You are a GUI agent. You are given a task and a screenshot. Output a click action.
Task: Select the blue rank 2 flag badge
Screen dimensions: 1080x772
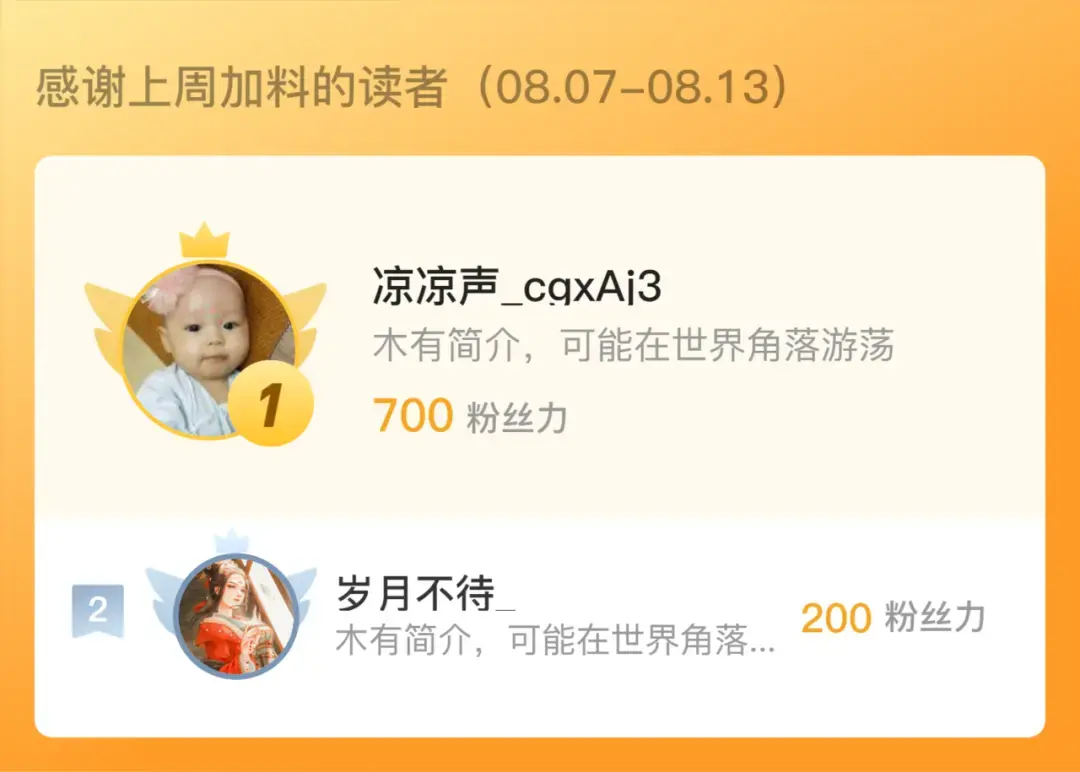pyautogui.click(x=98, y=610)
